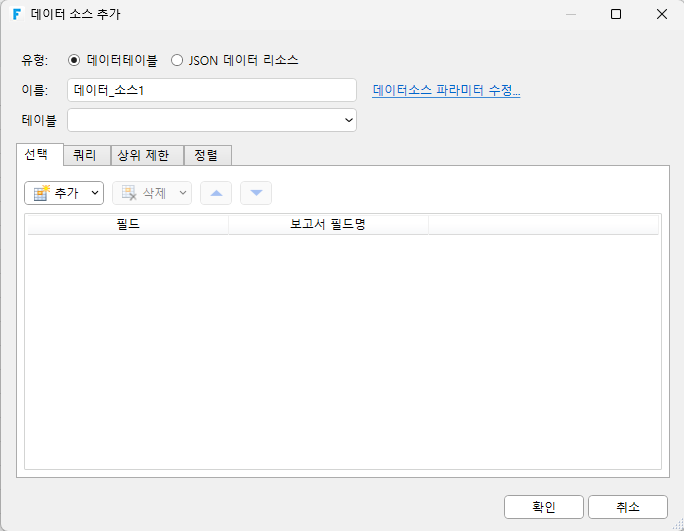684x531 pixels.
Task: Close the 데이터 소스 추가 dialog
Action: click(x=662, y=14)
